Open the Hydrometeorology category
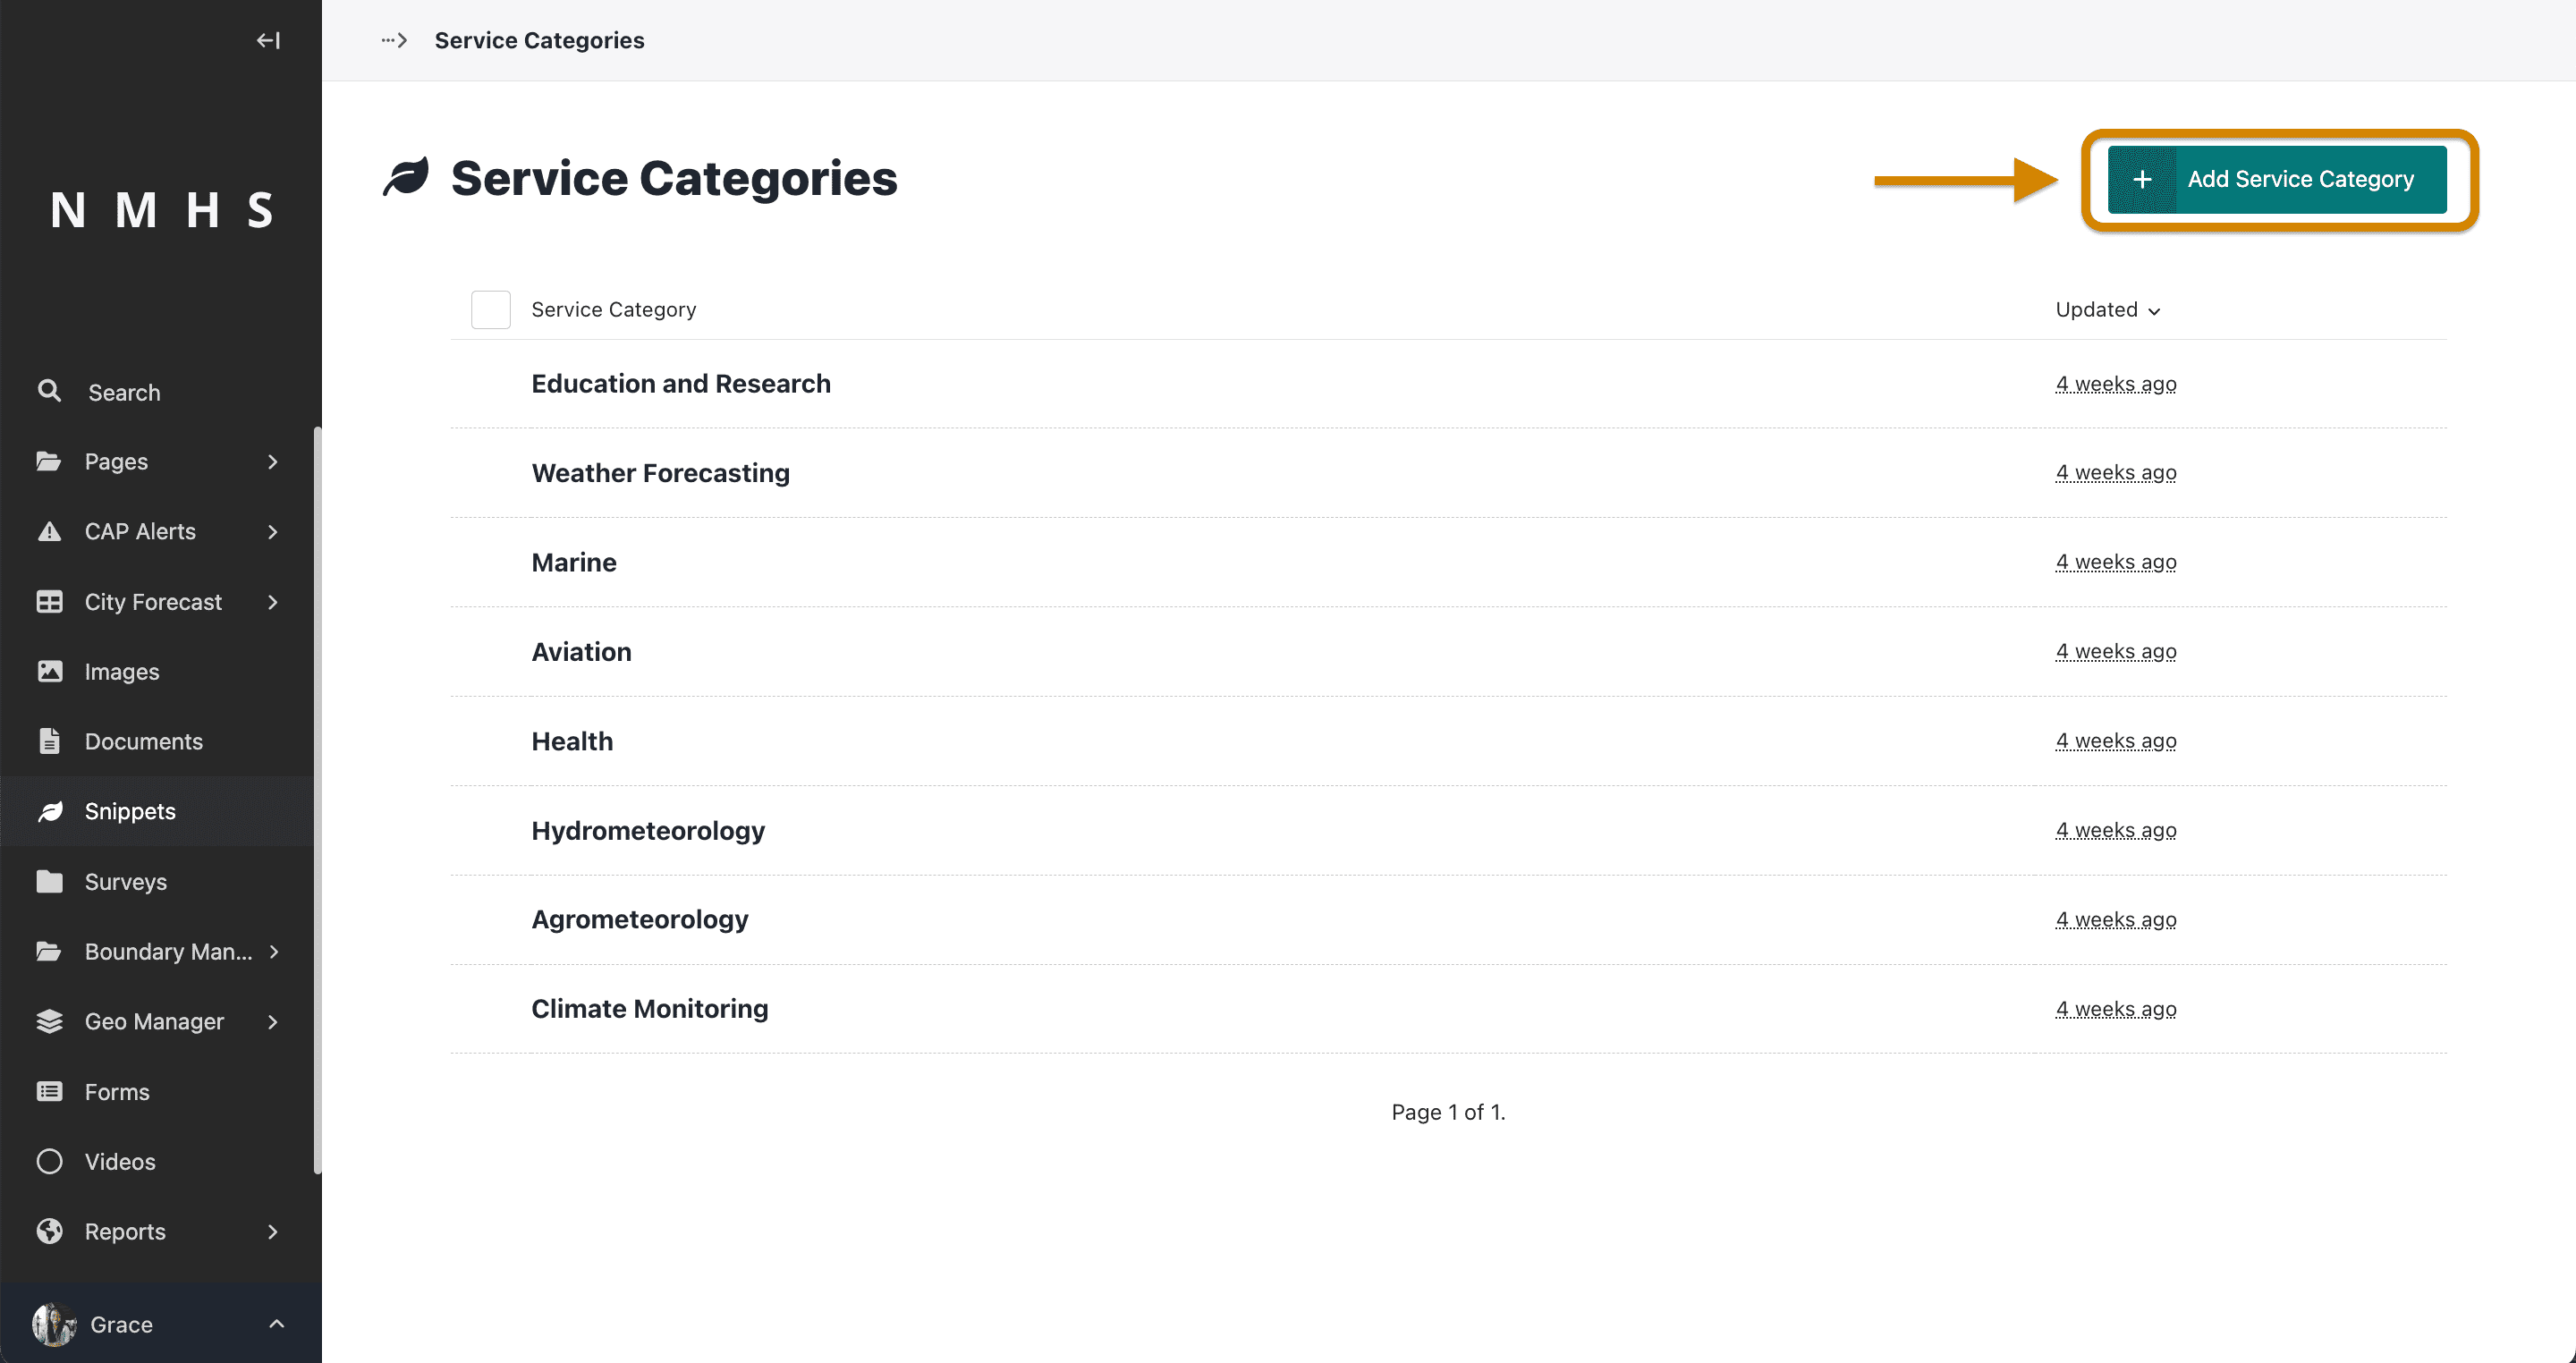Image resolution: width=2576 pixels, height=1363 pixels. pyautogui.click(x=648, y=830)
